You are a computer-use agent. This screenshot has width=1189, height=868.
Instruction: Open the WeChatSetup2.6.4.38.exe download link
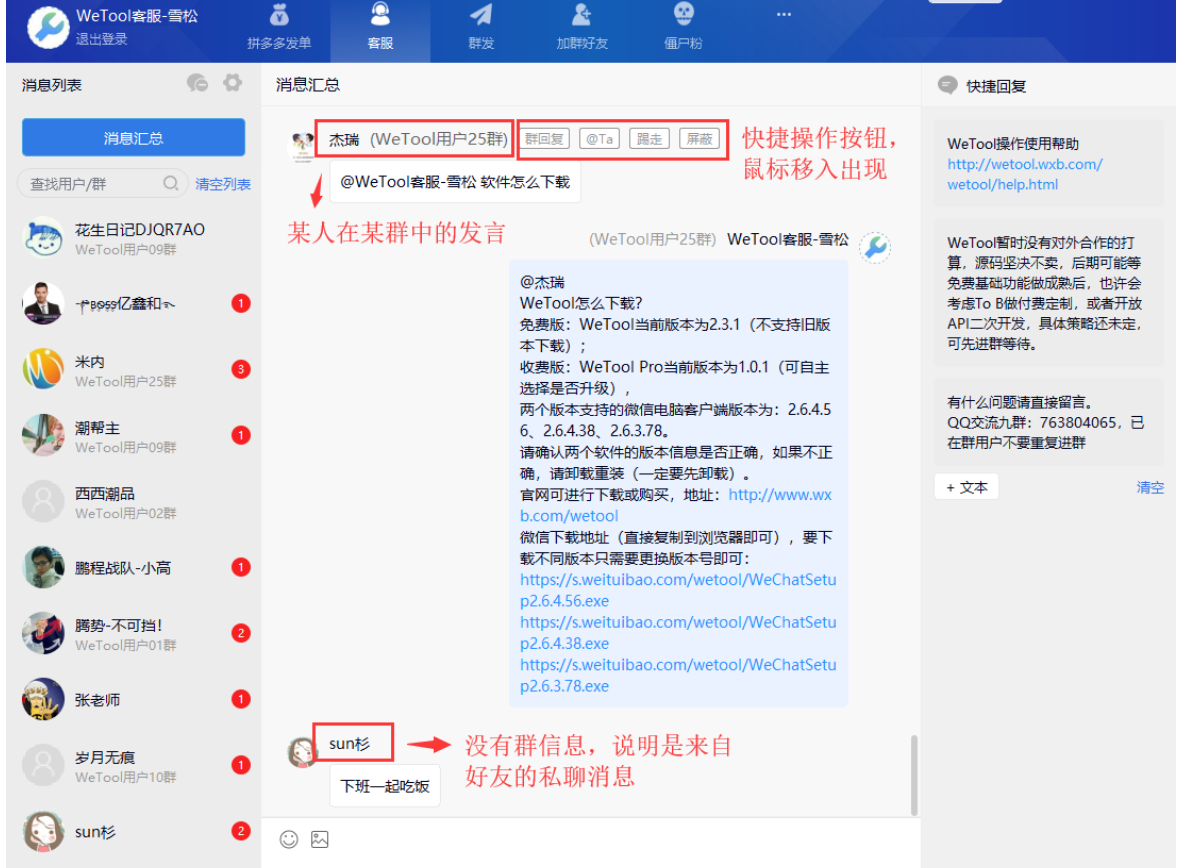point(678,632)
